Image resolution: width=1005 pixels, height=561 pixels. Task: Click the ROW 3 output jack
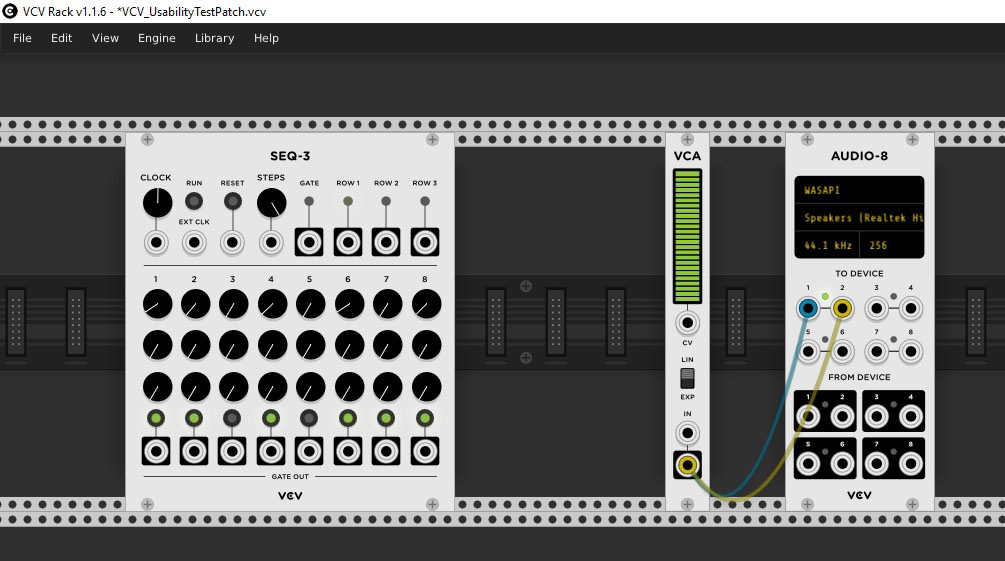424,242
